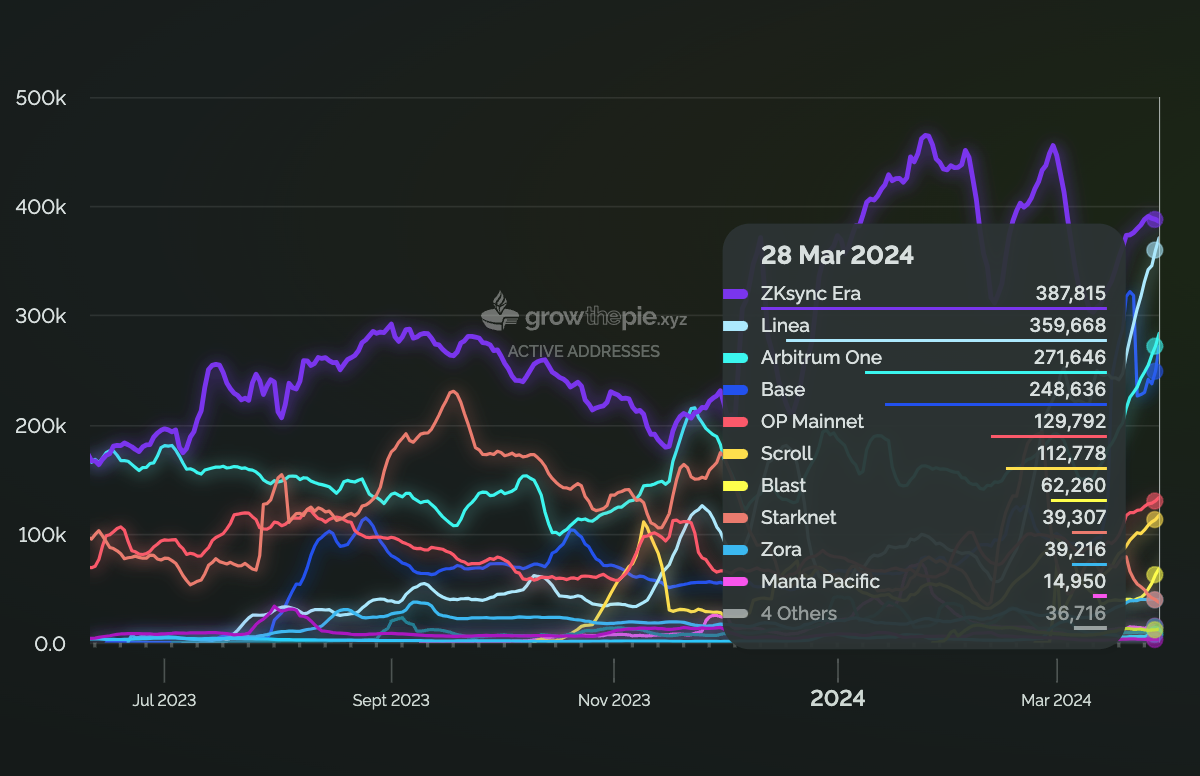The image size is (1200, 776).
Task: Click the value 271,646
Action: click(1070, 358)
